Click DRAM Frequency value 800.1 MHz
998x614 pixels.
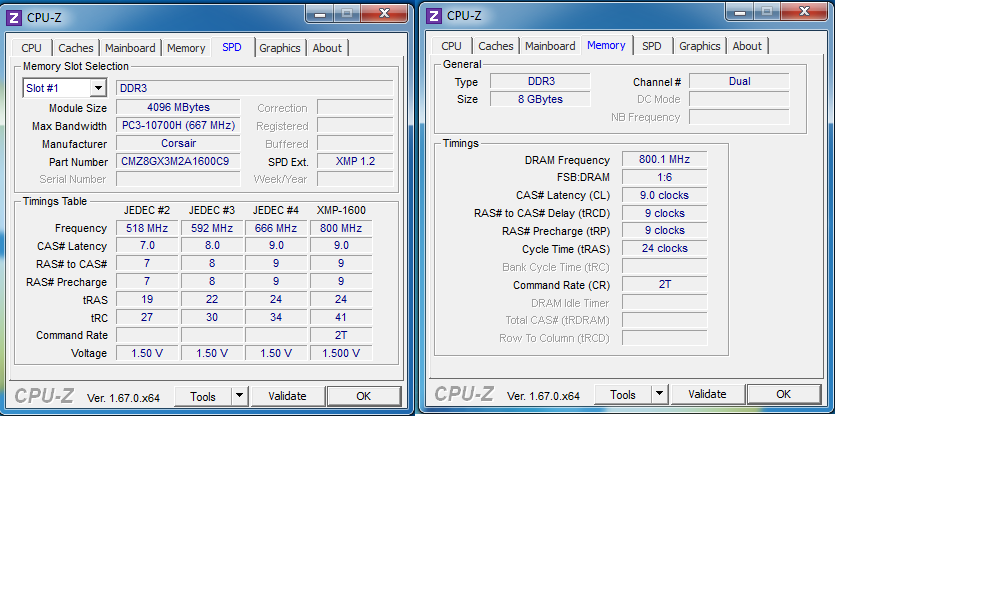(x=664, y=159)
